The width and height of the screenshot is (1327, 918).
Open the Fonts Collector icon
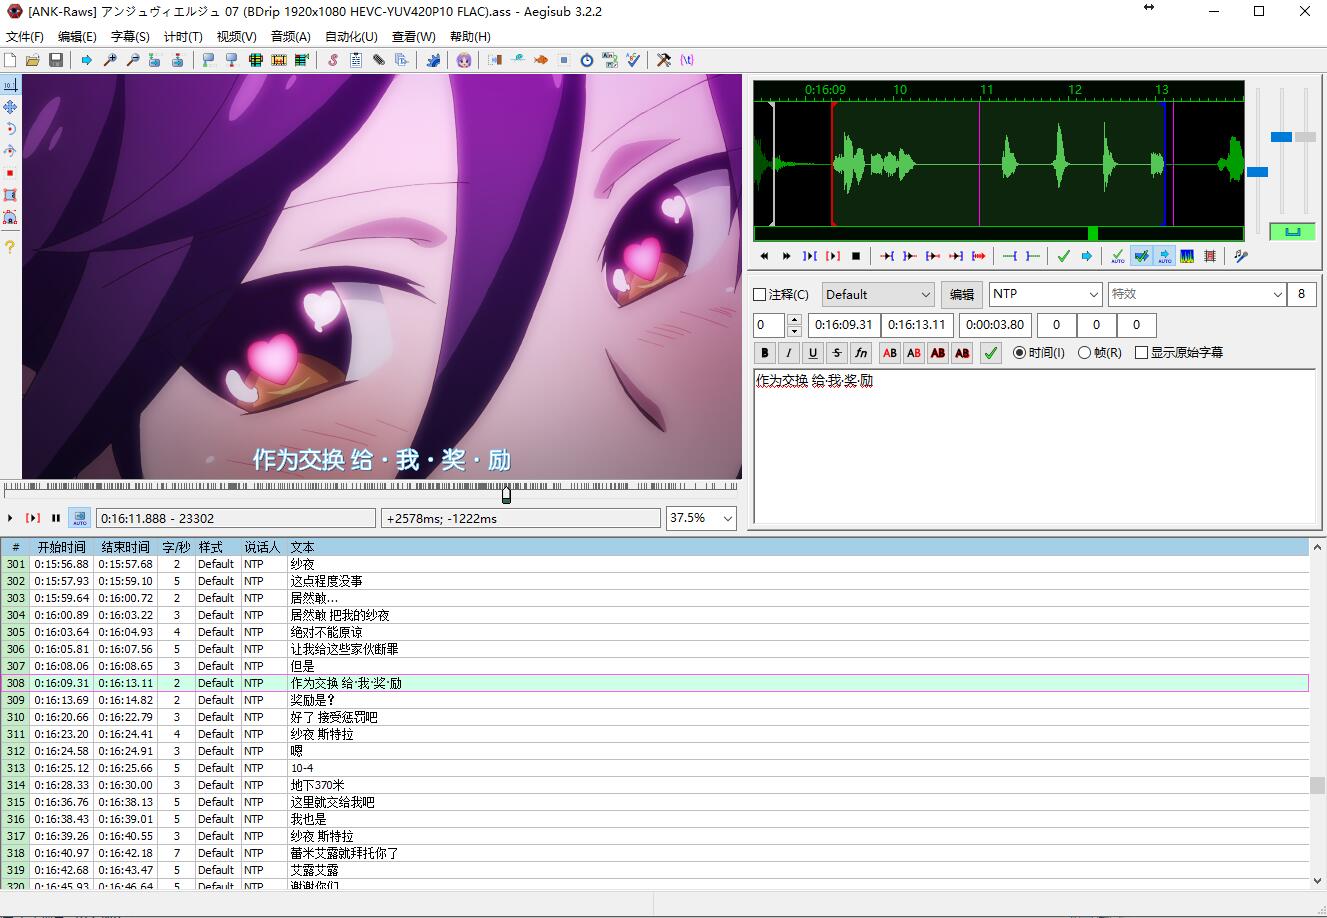401,60
